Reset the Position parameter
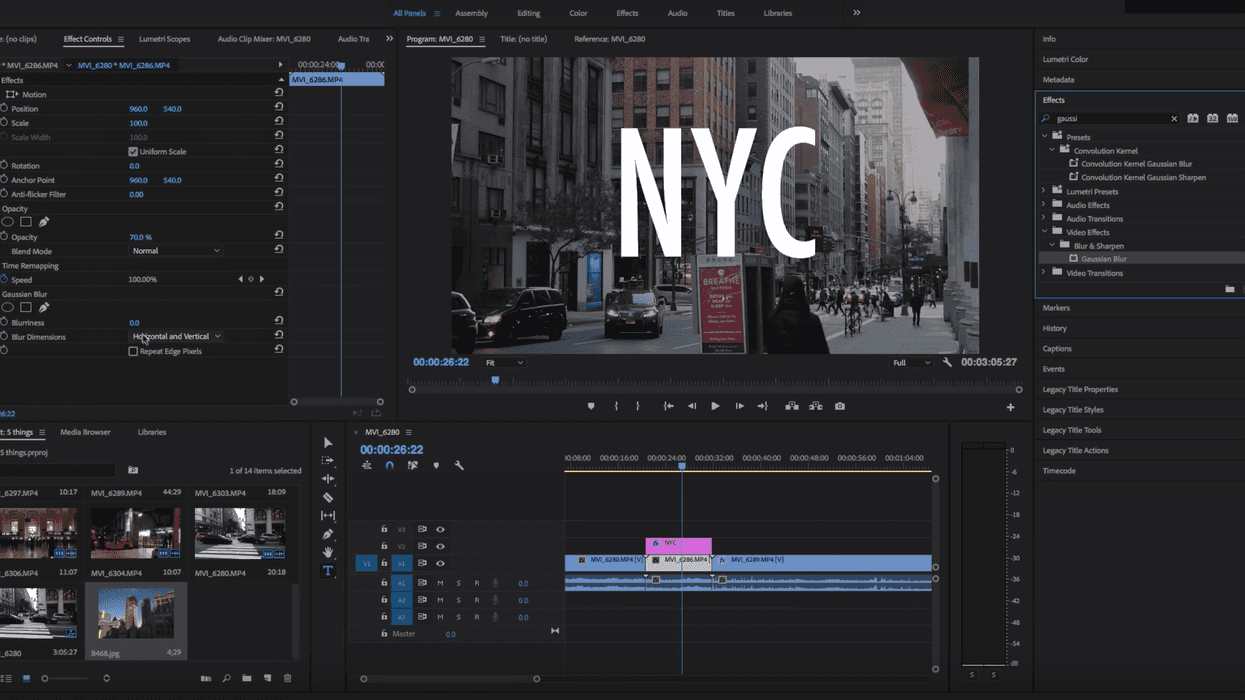Image resolution: width=1245 pixels, height=700 pixels. coord(279,108)
